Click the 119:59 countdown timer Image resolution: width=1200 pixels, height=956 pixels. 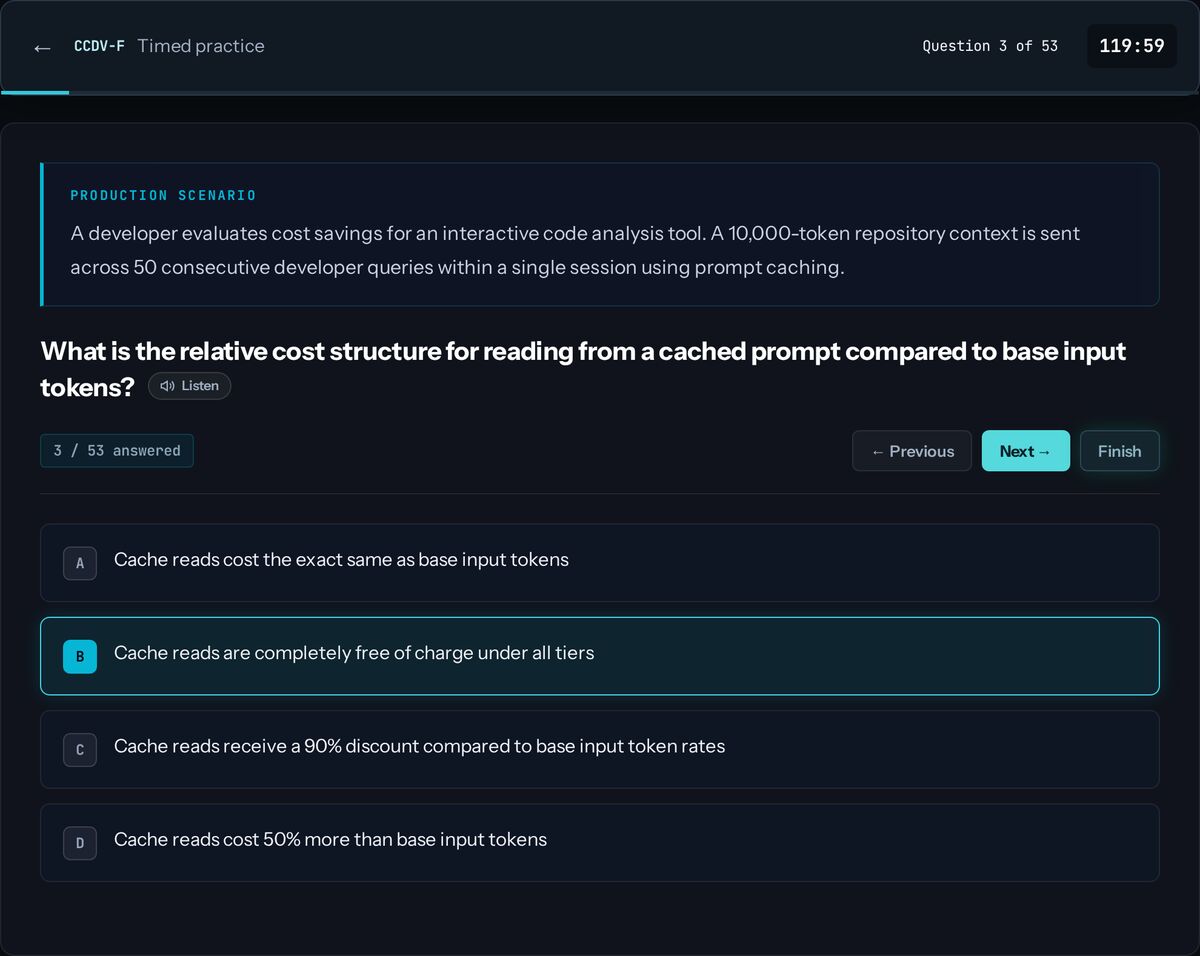point(1131,46)
